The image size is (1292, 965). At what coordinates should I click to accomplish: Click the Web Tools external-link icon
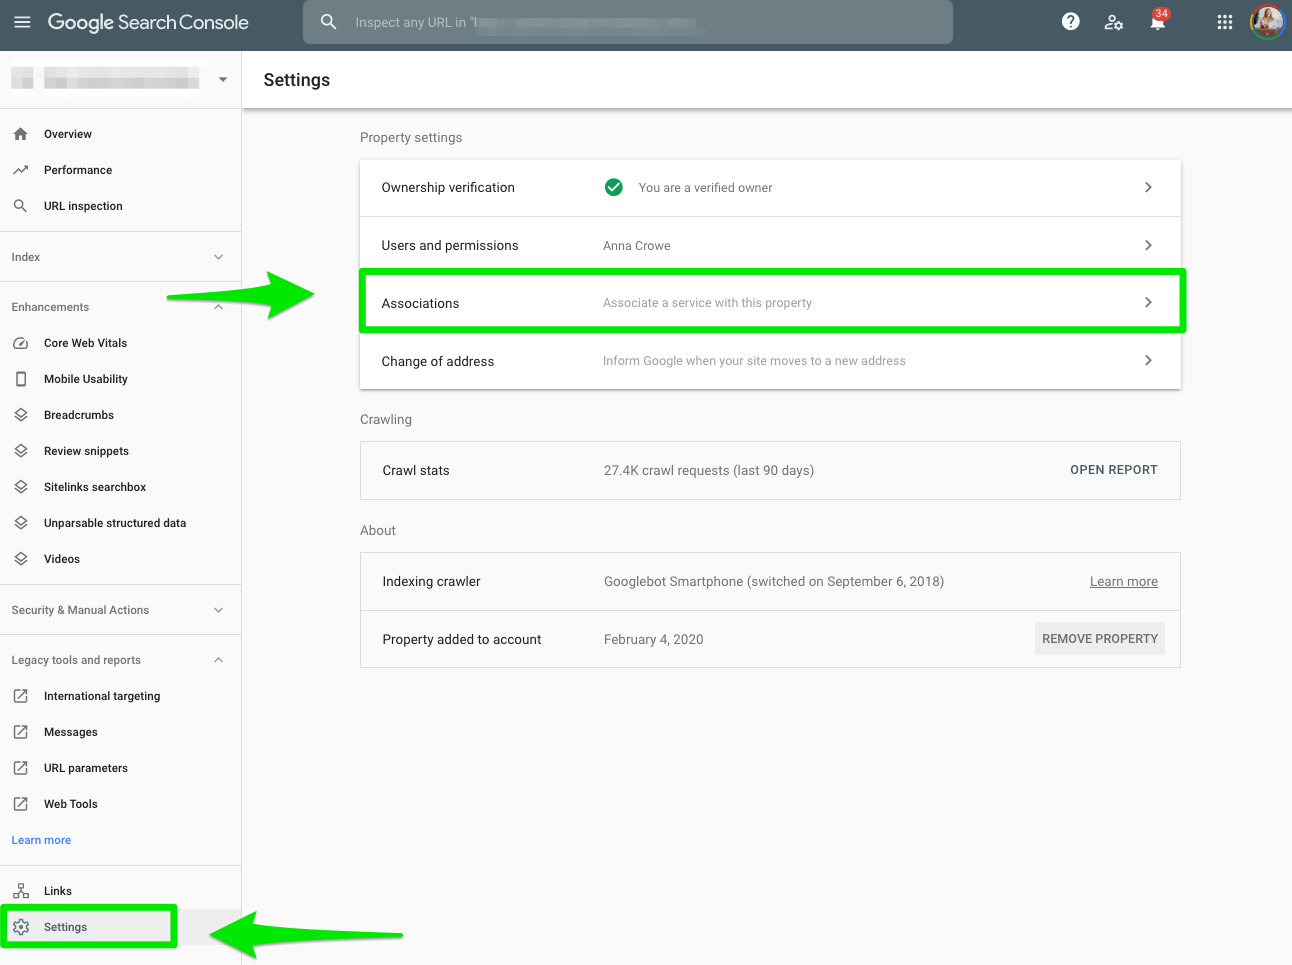21,804
